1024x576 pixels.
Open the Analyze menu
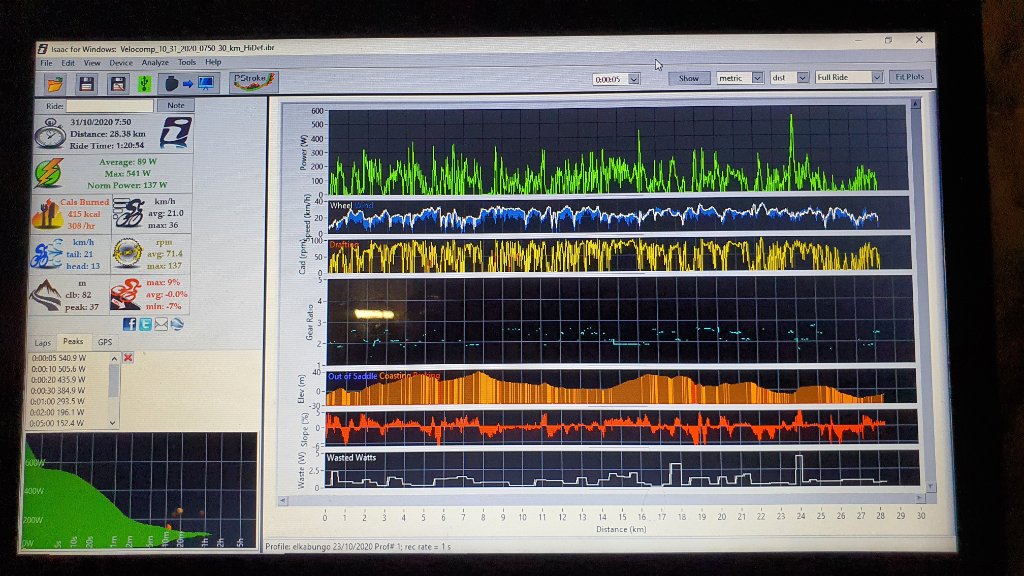click(x=155, y=62)
